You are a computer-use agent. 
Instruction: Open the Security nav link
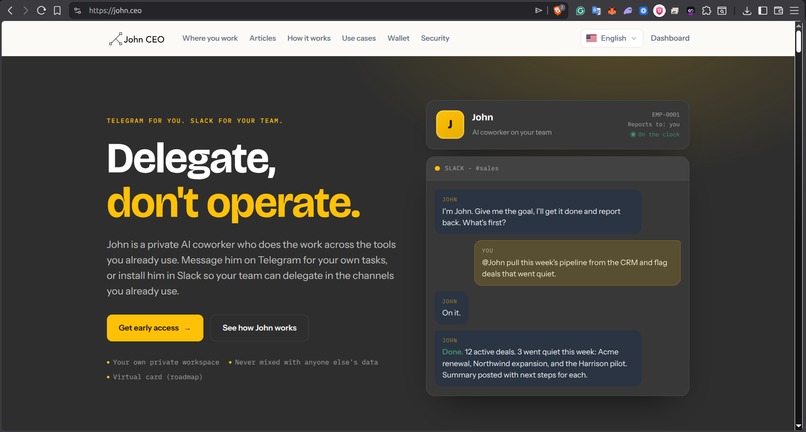pos(435,38)
